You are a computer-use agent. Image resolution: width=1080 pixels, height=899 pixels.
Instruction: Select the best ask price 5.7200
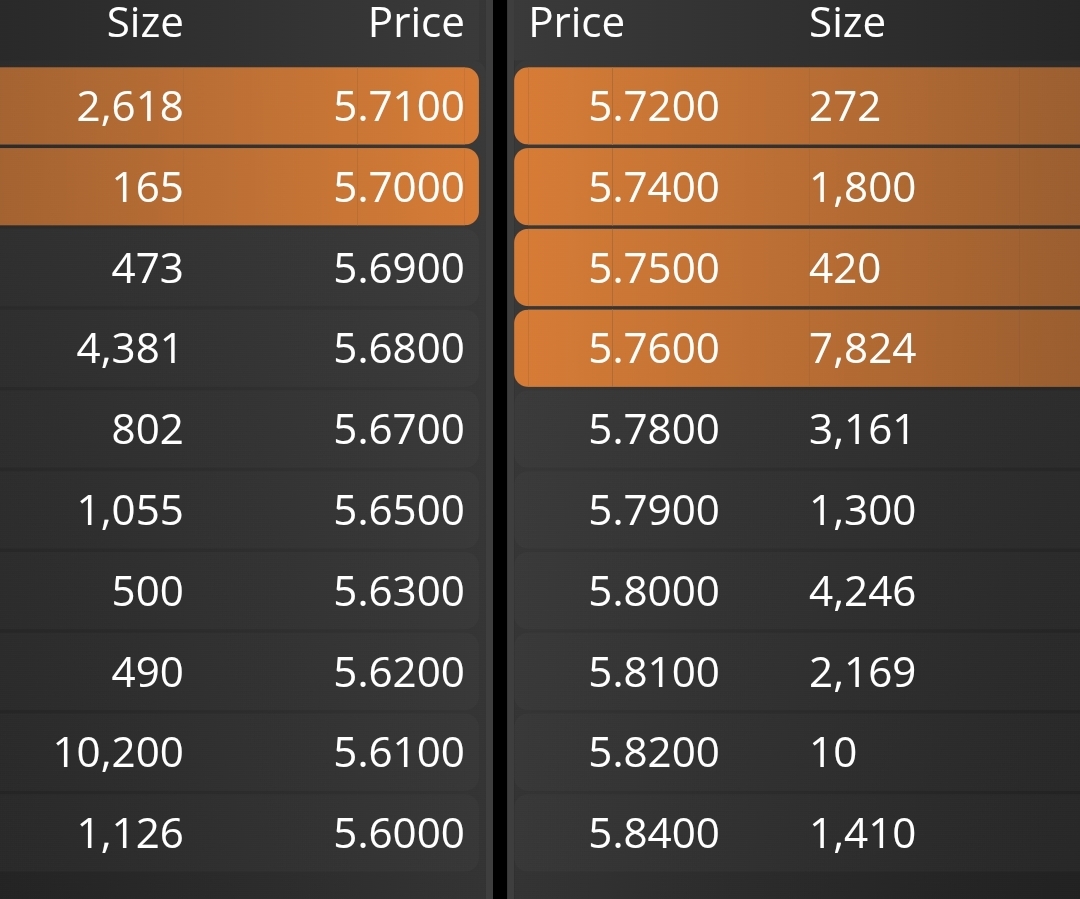[654, 106]
